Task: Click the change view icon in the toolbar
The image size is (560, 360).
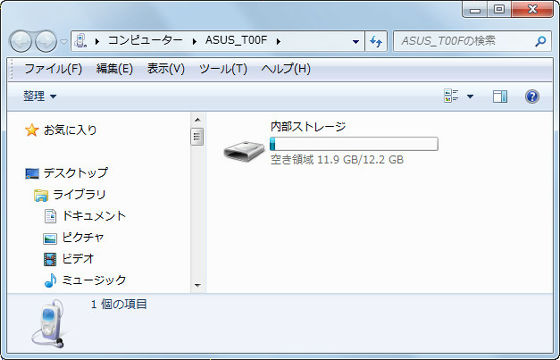Action: [451, 96]
